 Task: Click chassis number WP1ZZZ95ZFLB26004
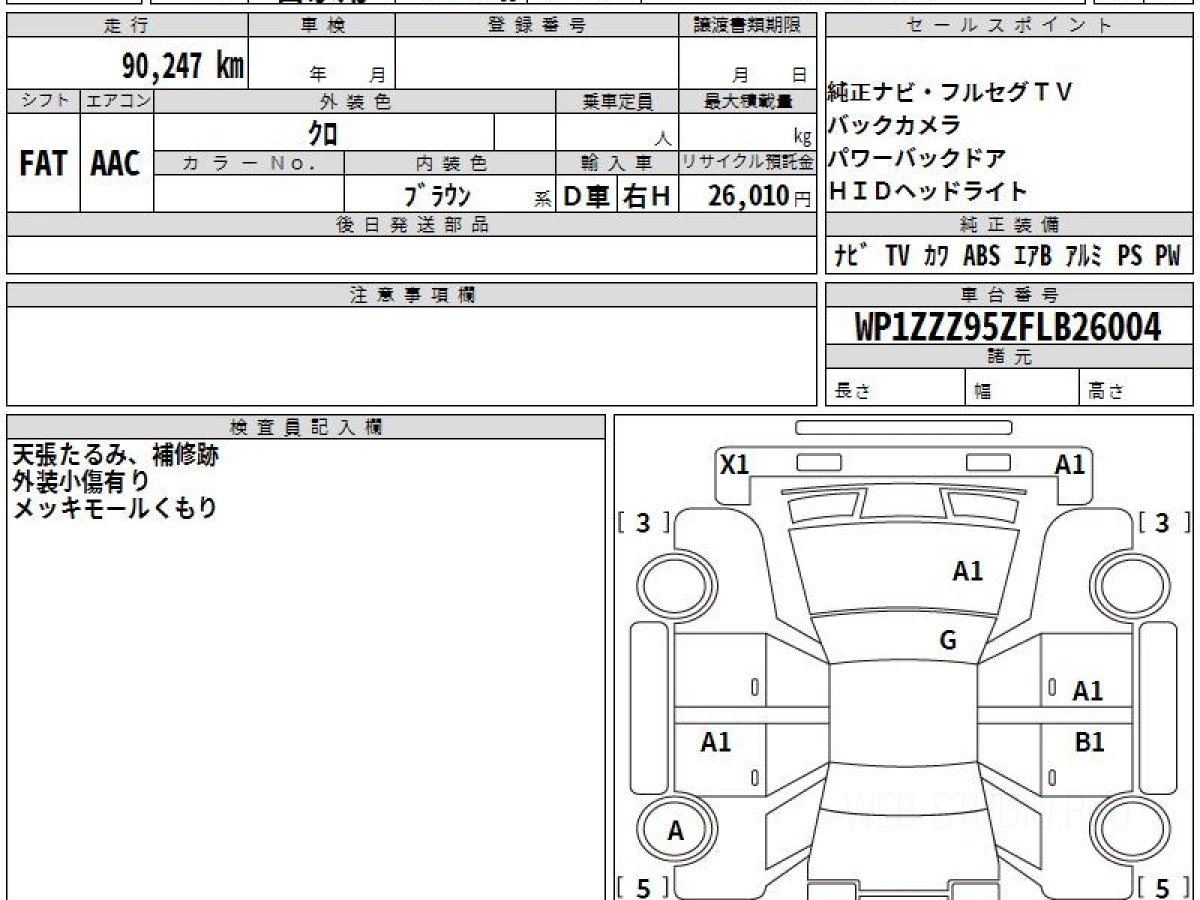(1008, 327)
